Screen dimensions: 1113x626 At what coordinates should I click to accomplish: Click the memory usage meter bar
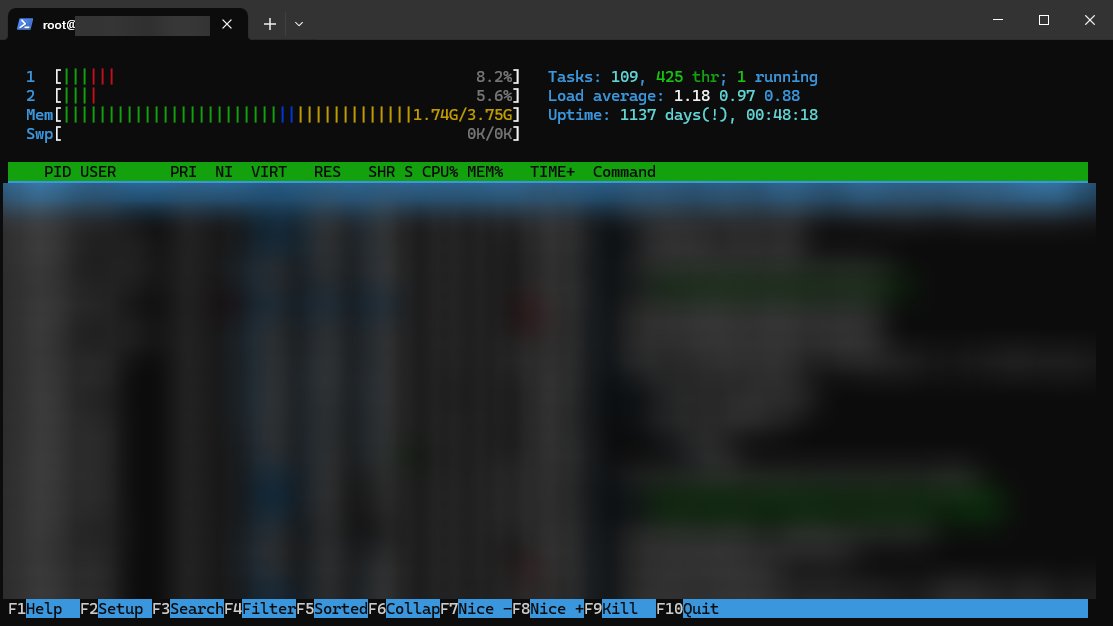click(x=250, y=114)
